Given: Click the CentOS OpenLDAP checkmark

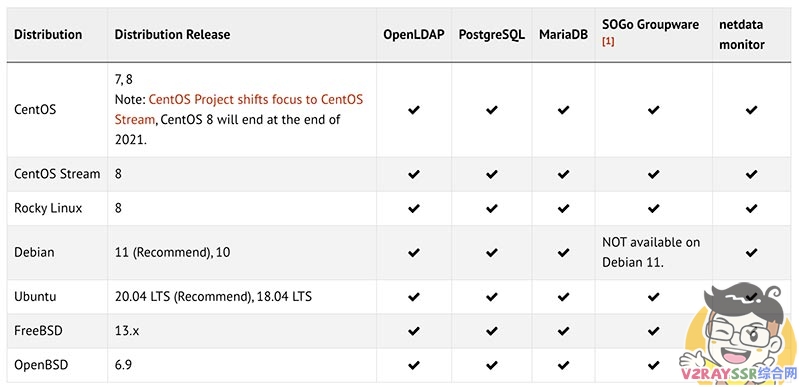Looking at the screenshot, I should pos(414,110).
